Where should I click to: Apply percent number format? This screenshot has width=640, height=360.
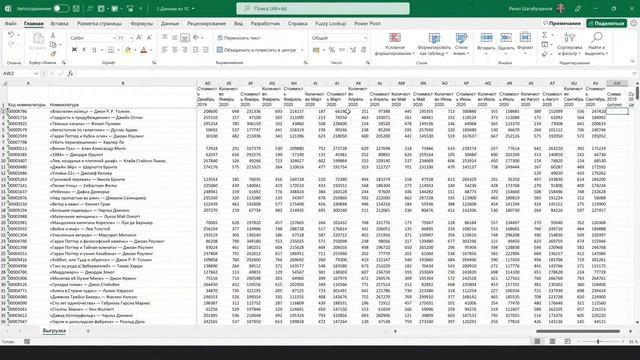332,50
